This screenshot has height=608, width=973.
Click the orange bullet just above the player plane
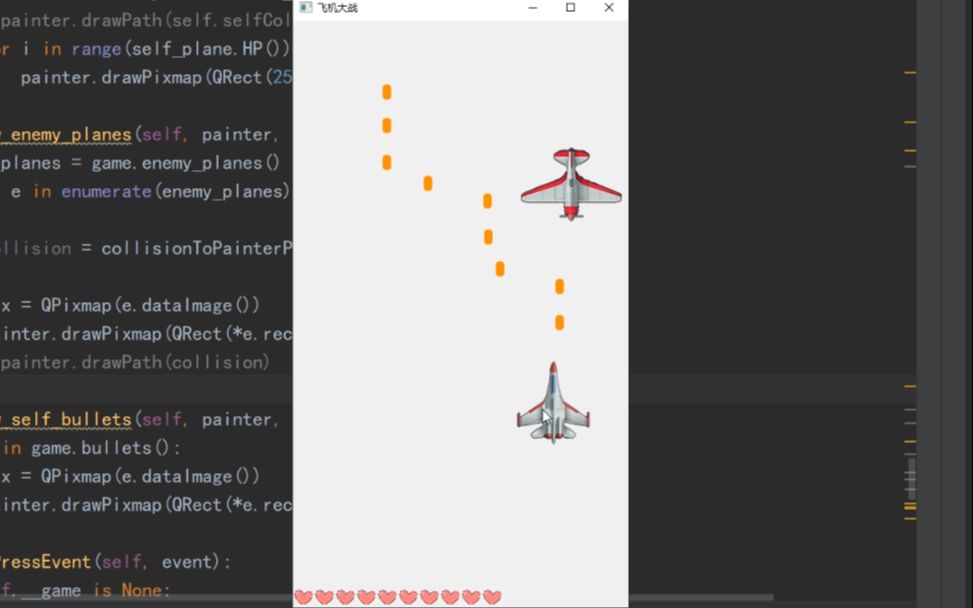559,322
